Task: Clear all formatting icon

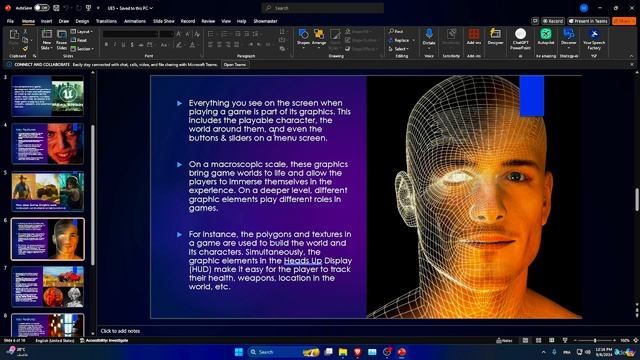Action: 197,34
